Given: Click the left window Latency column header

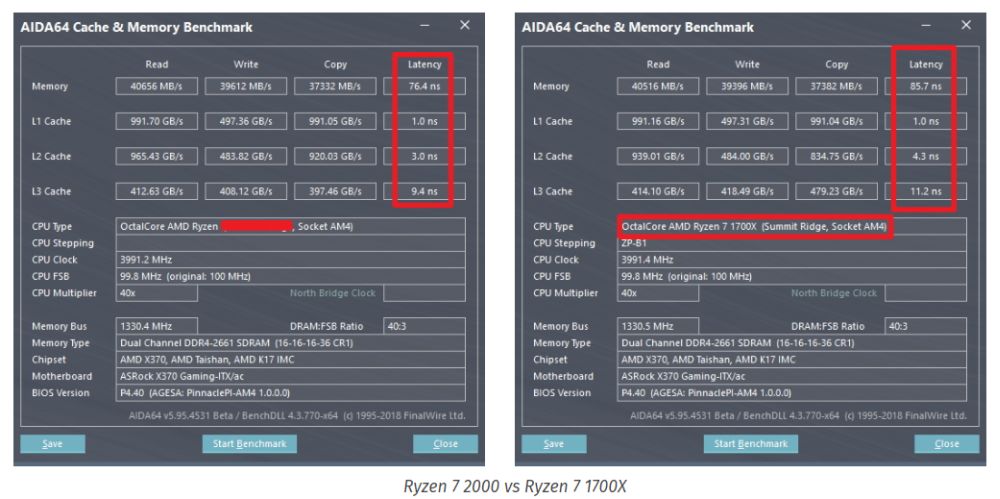Looking at the screenshot, I should 424,64.
